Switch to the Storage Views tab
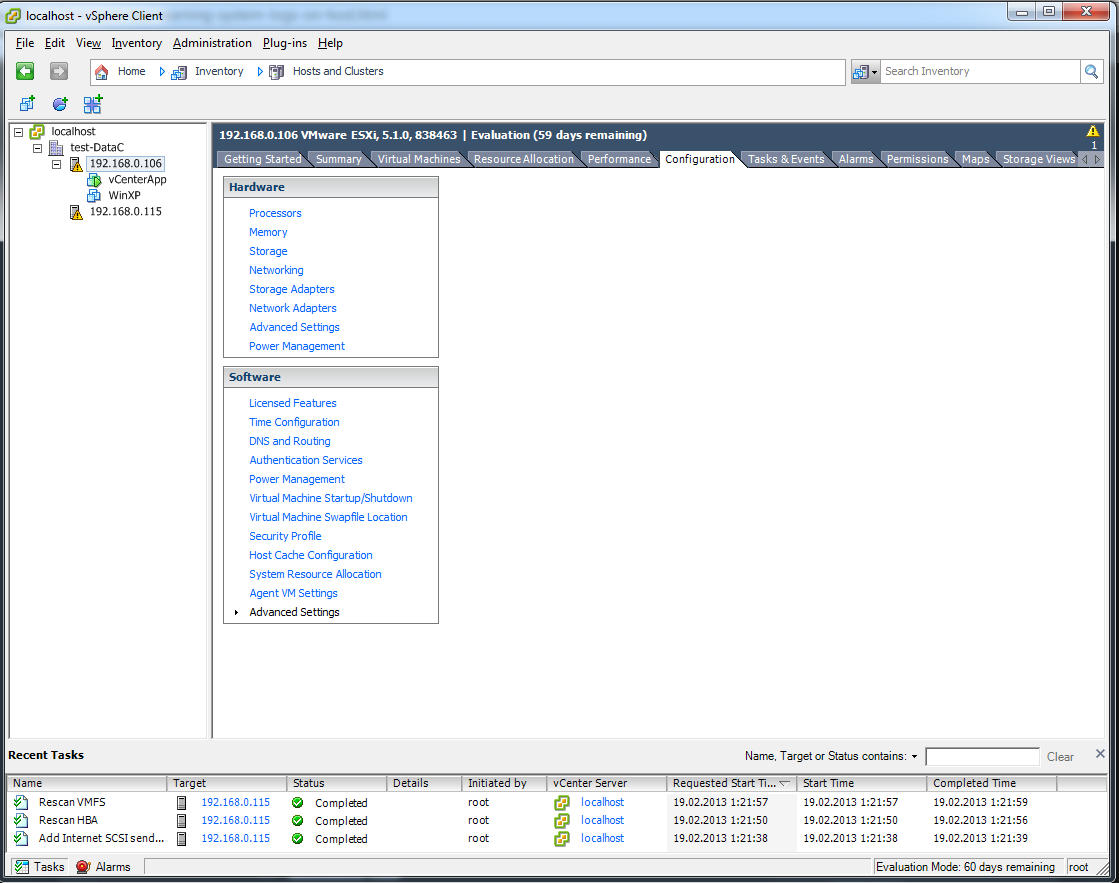The image size is (1119, 883). [1038, 159]
